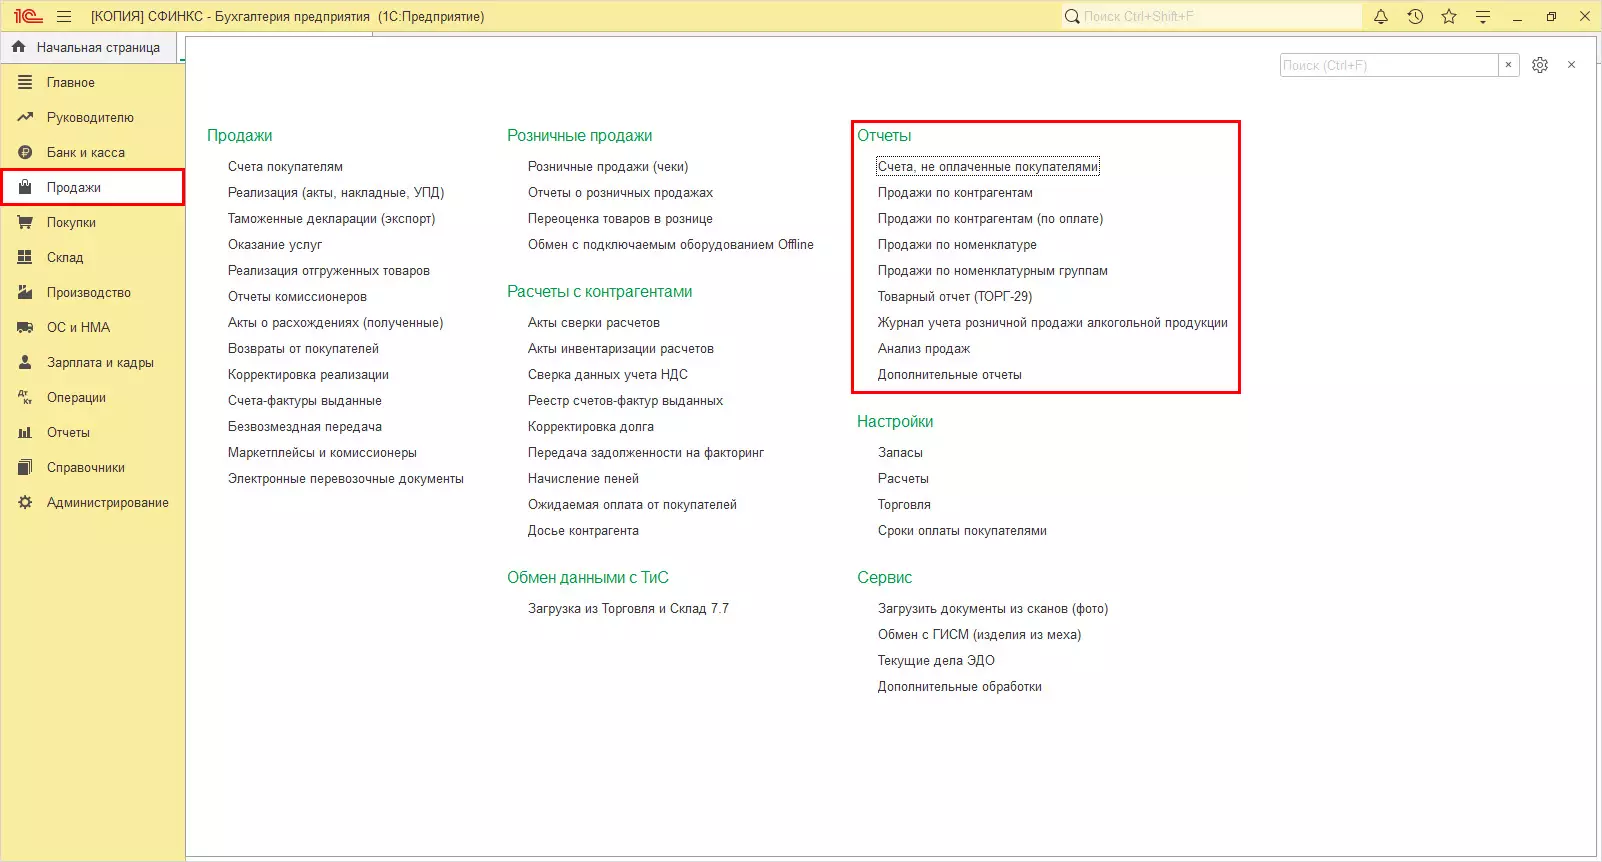Open Отчеты комиссионеров
Screen dimensions: 1602x862
(x=297, y=296)
